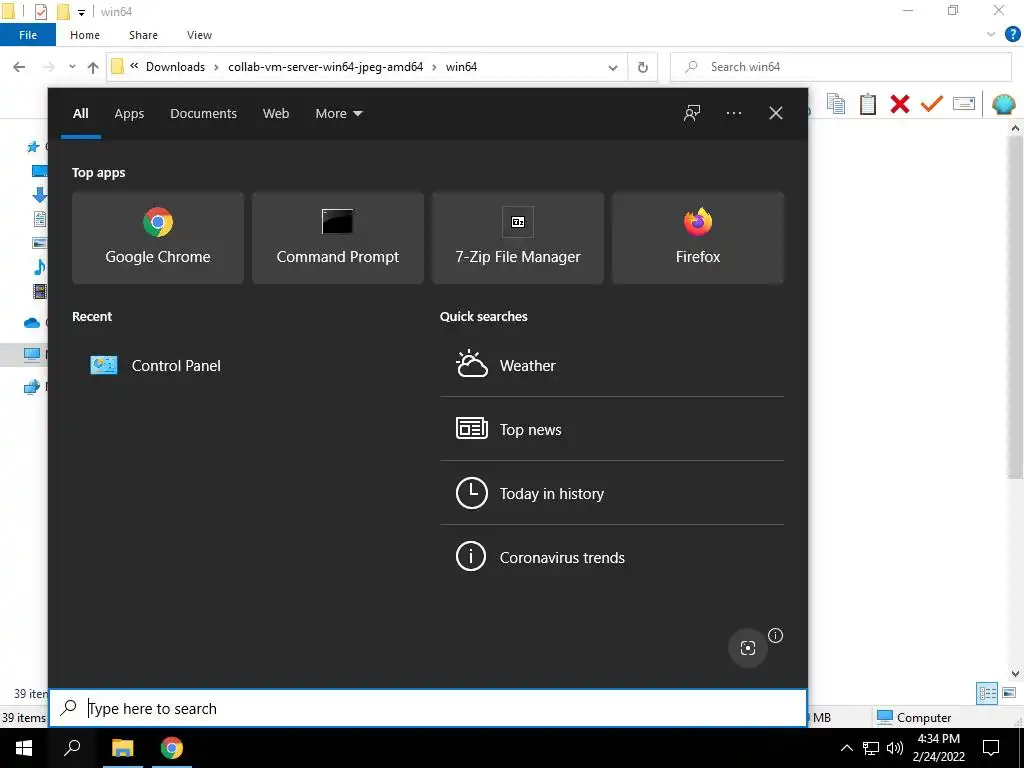Select Today in history quick search

pyautogui.click(x=612, y=493)
